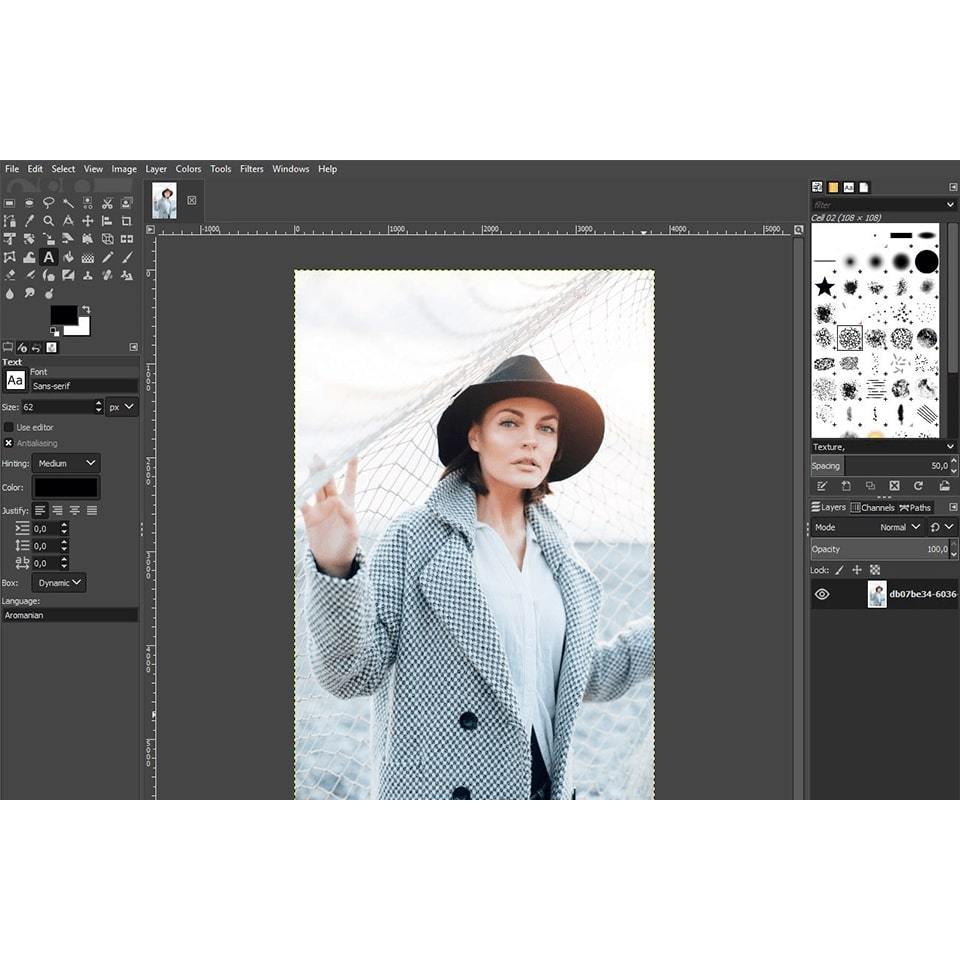
Task: Switch to the Channels tab
Action: (872, 507)
